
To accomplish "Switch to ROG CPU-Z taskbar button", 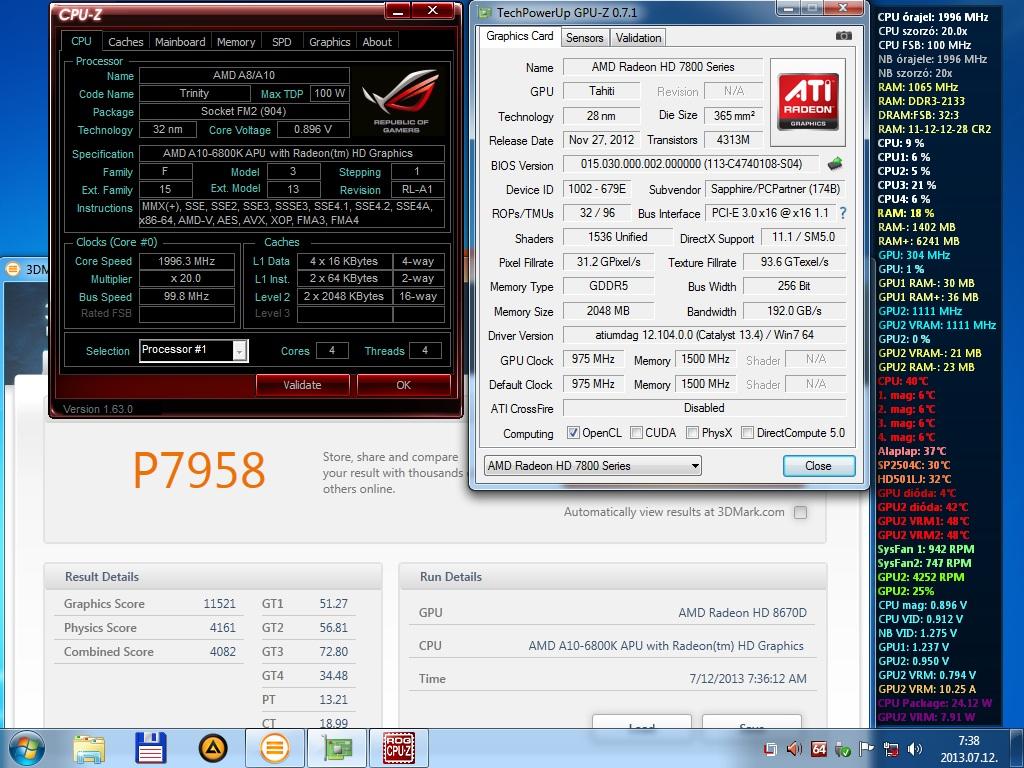I will (398, 748).
